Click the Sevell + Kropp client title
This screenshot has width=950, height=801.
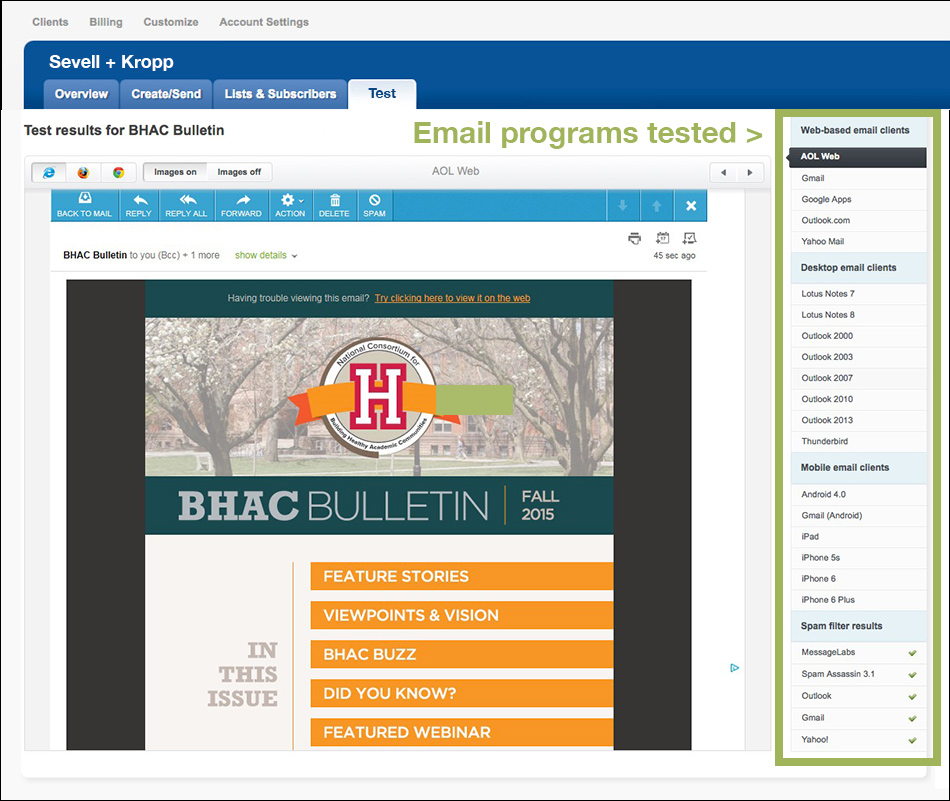click(111, 62)
